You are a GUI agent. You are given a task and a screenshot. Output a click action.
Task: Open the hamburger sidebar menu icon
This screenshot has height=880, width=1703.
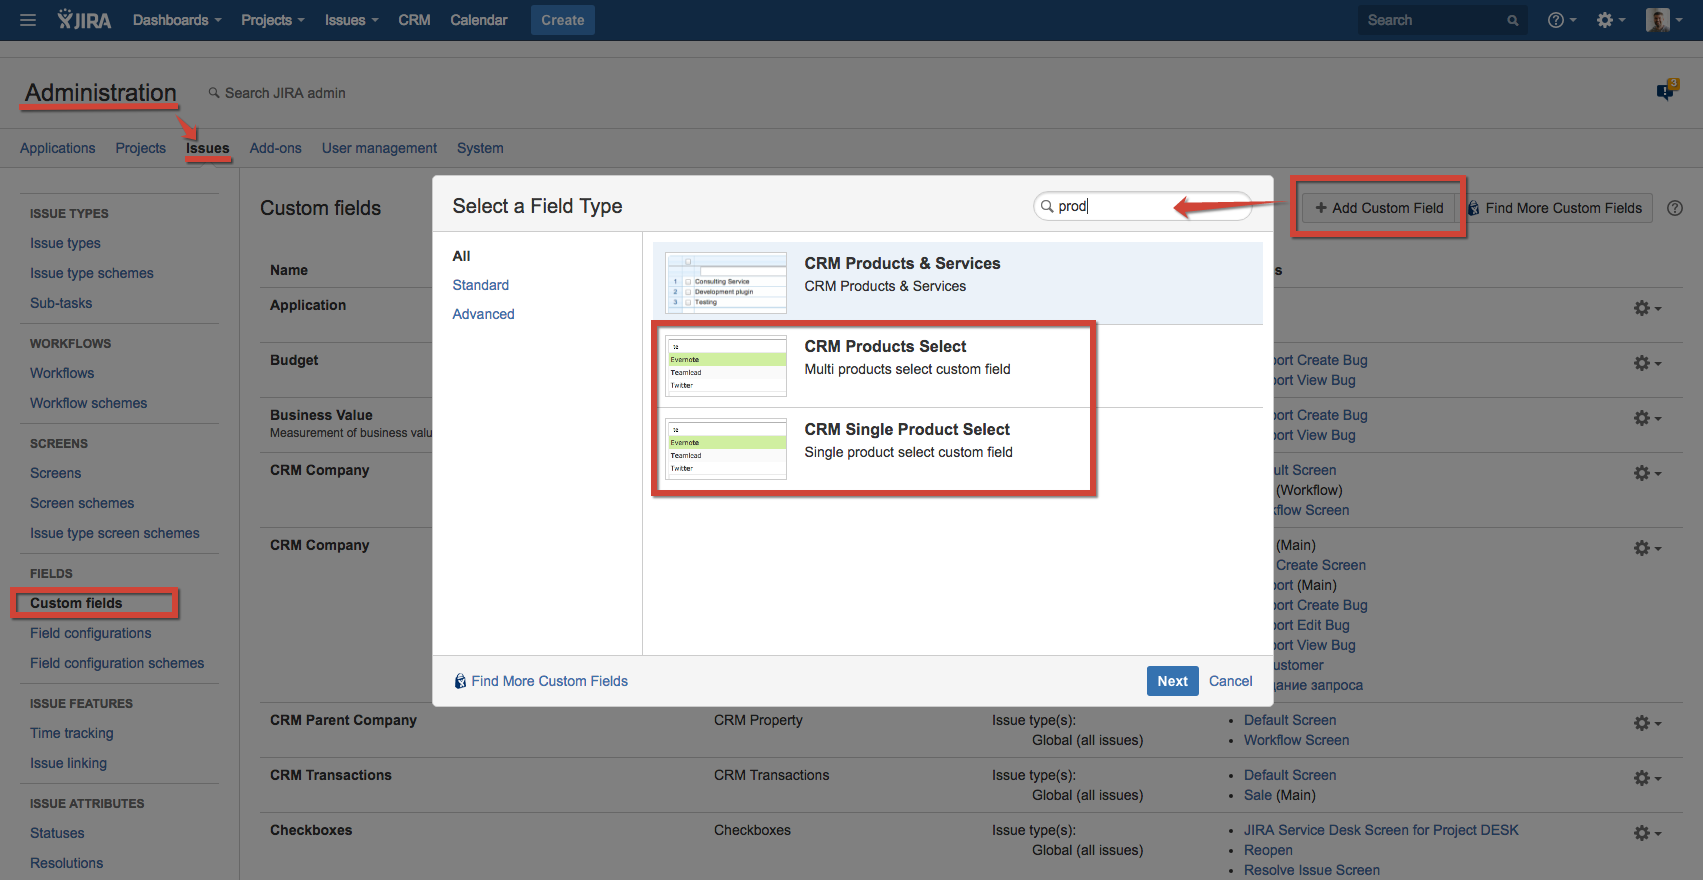[28, 20]
